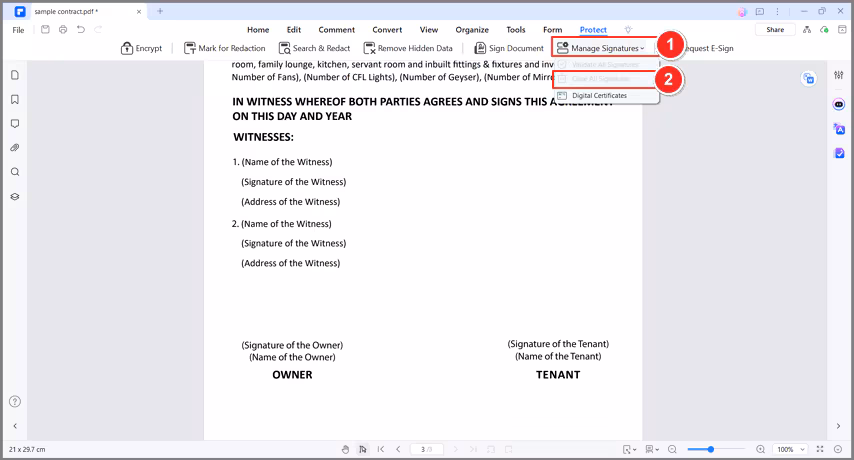Switch to the View tab

429,30
